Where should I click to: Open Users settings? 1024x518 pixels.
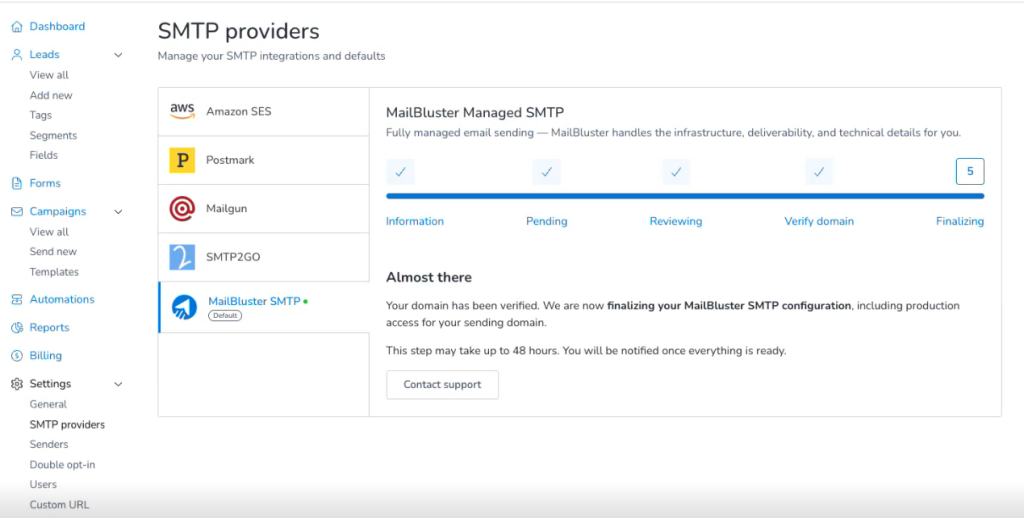pyautogui.click(x=43, y=485)
